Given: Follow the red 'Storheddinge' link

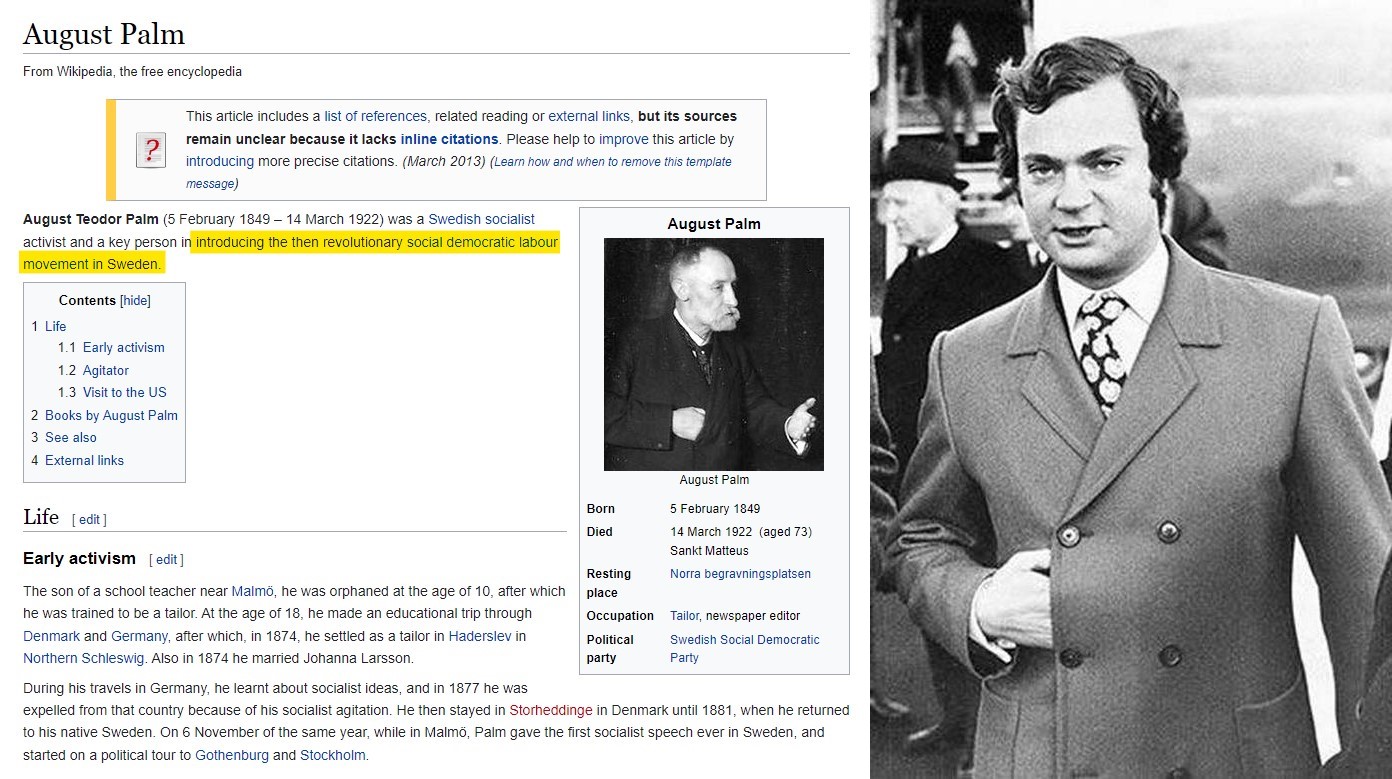Looking at the screenshot, I should 551,710.
